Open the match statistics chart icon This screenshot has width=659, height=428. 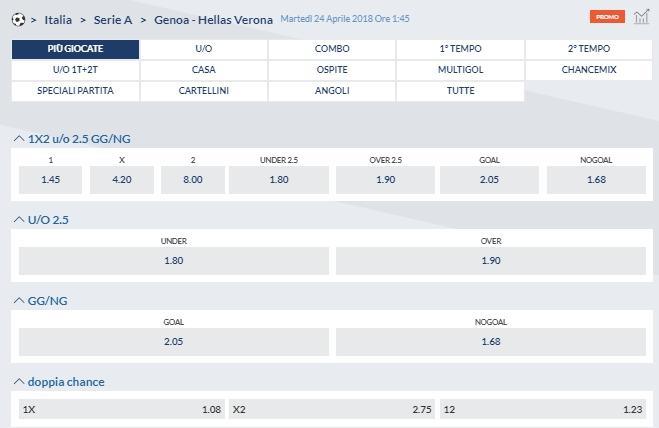tap(641, 17)
